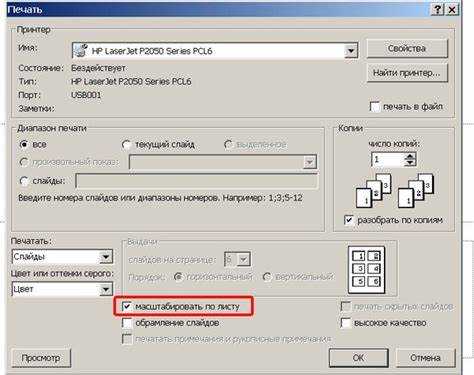The height and width of the screenshot is (375, 474).
Task: Select the слайды range radio button
Action: [x=24, y=181]
